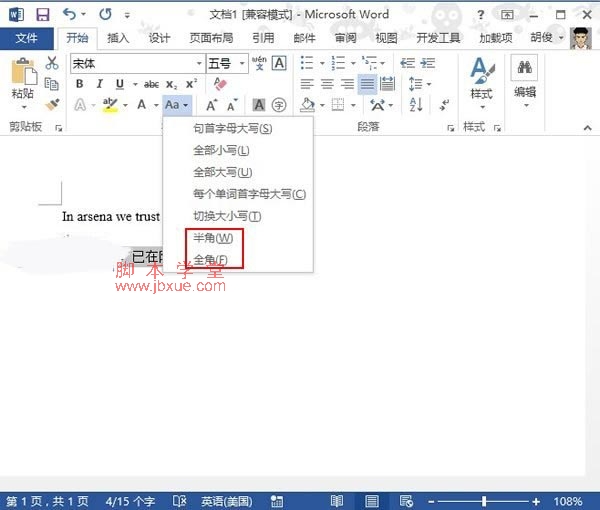Toggle Italic formatting
600x510 pixels.
coord(99,84)
